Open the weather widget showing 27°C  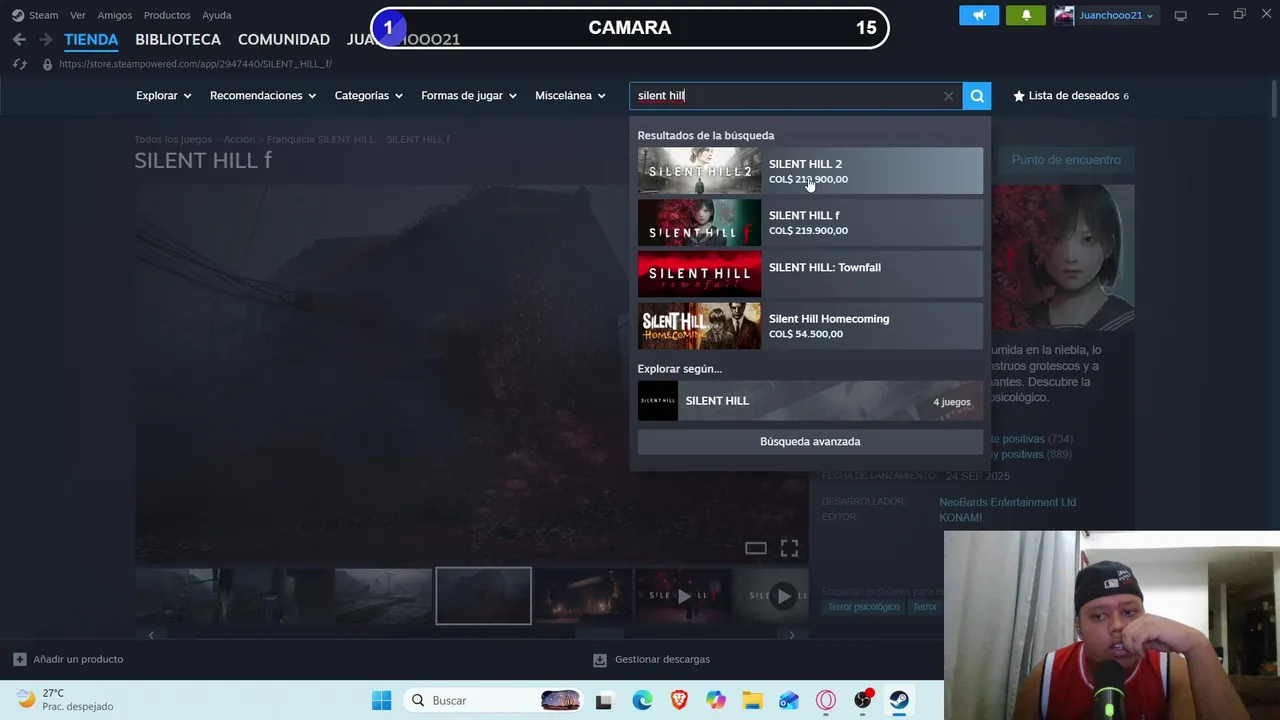point(66,700)
